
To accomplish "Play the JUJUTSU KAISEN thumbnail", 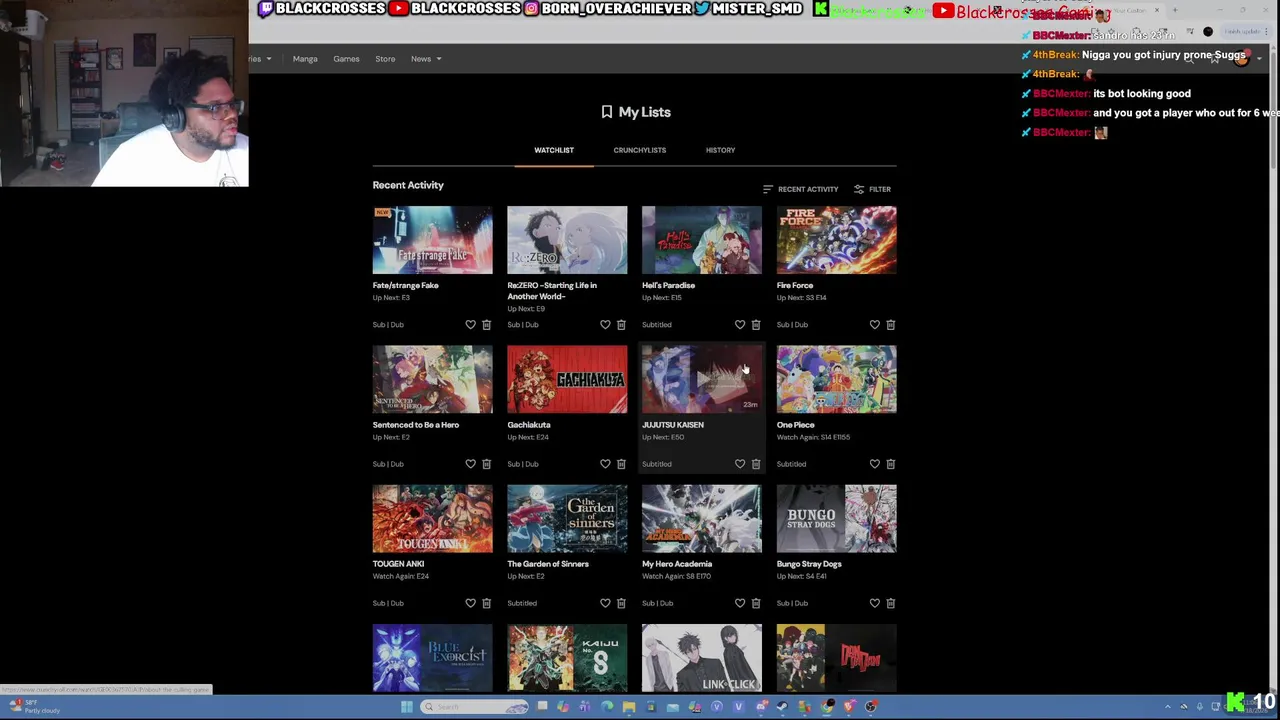I will coord(702,379).
